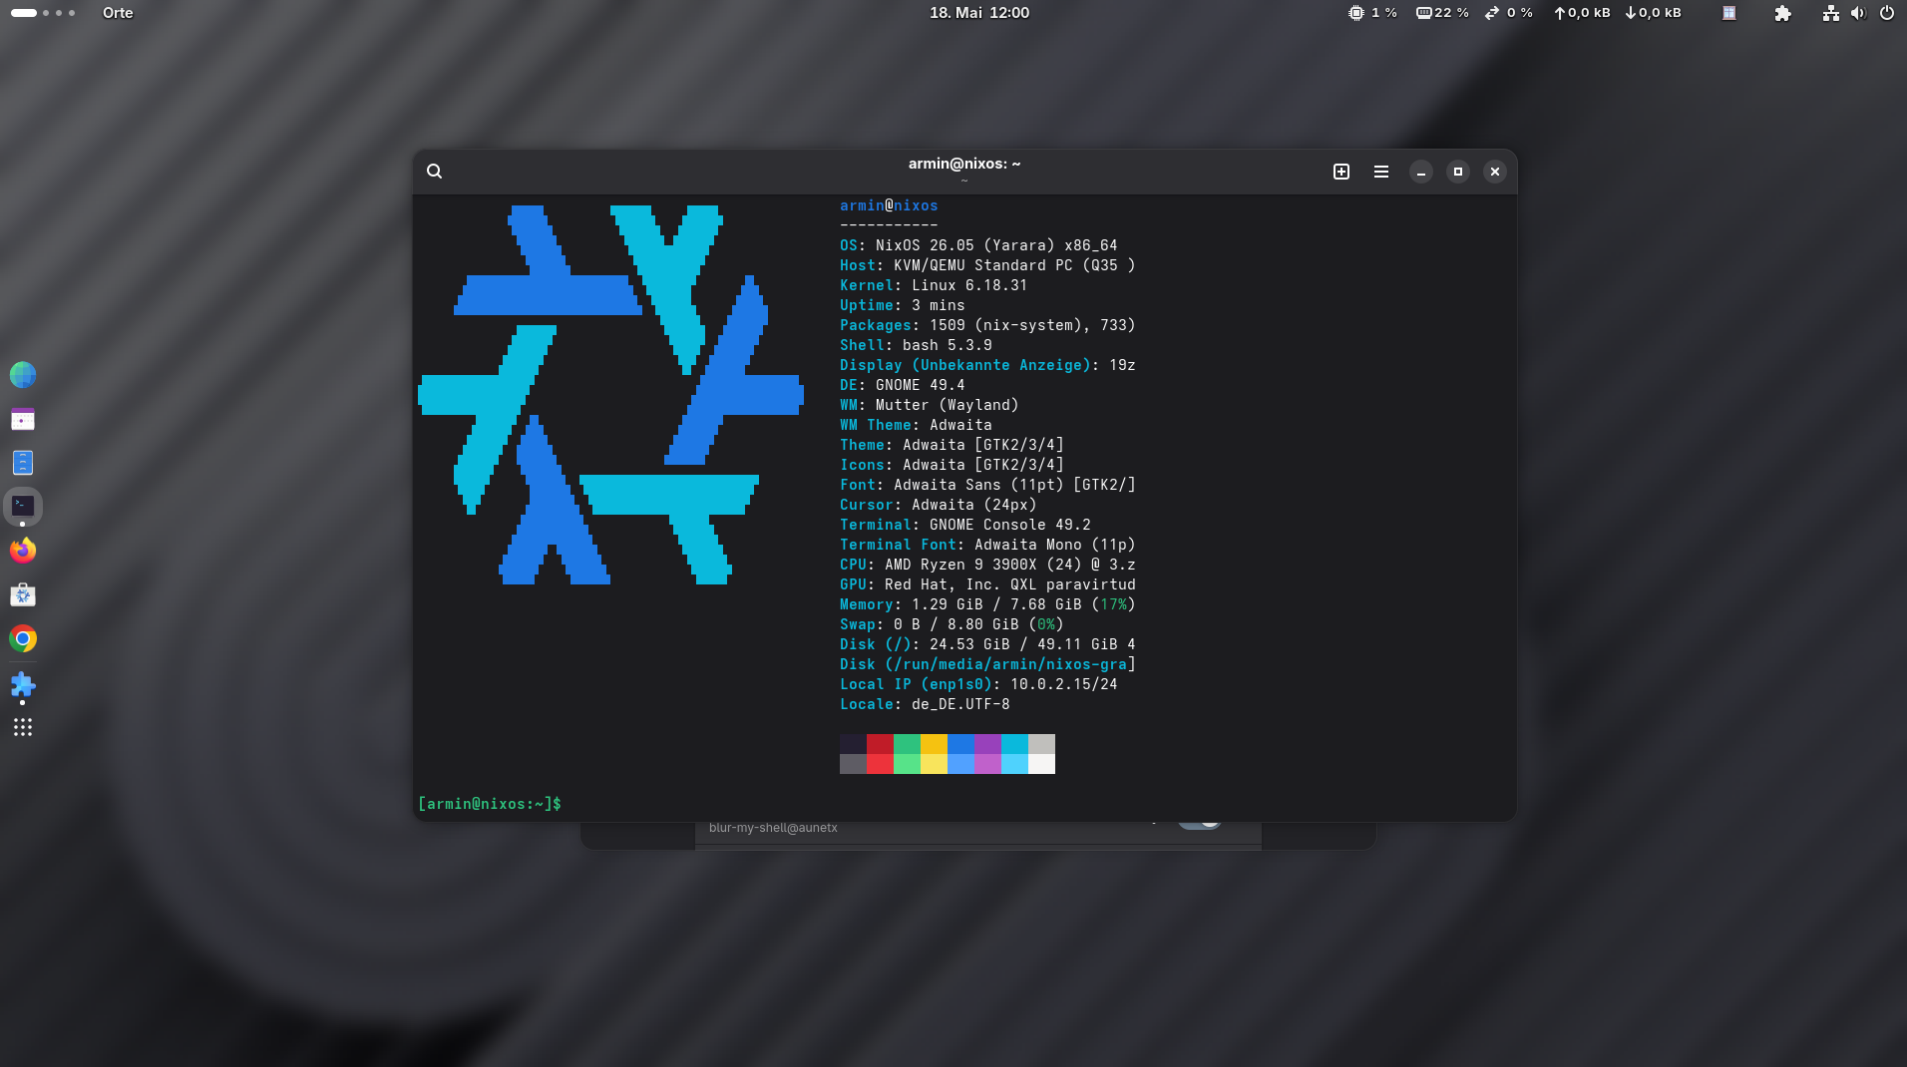This screenshot has width=1907, height=1067.
Task: Click the 'Icons: Adwaita [GTK2/3/4]' line
Action: coord(952,466)
